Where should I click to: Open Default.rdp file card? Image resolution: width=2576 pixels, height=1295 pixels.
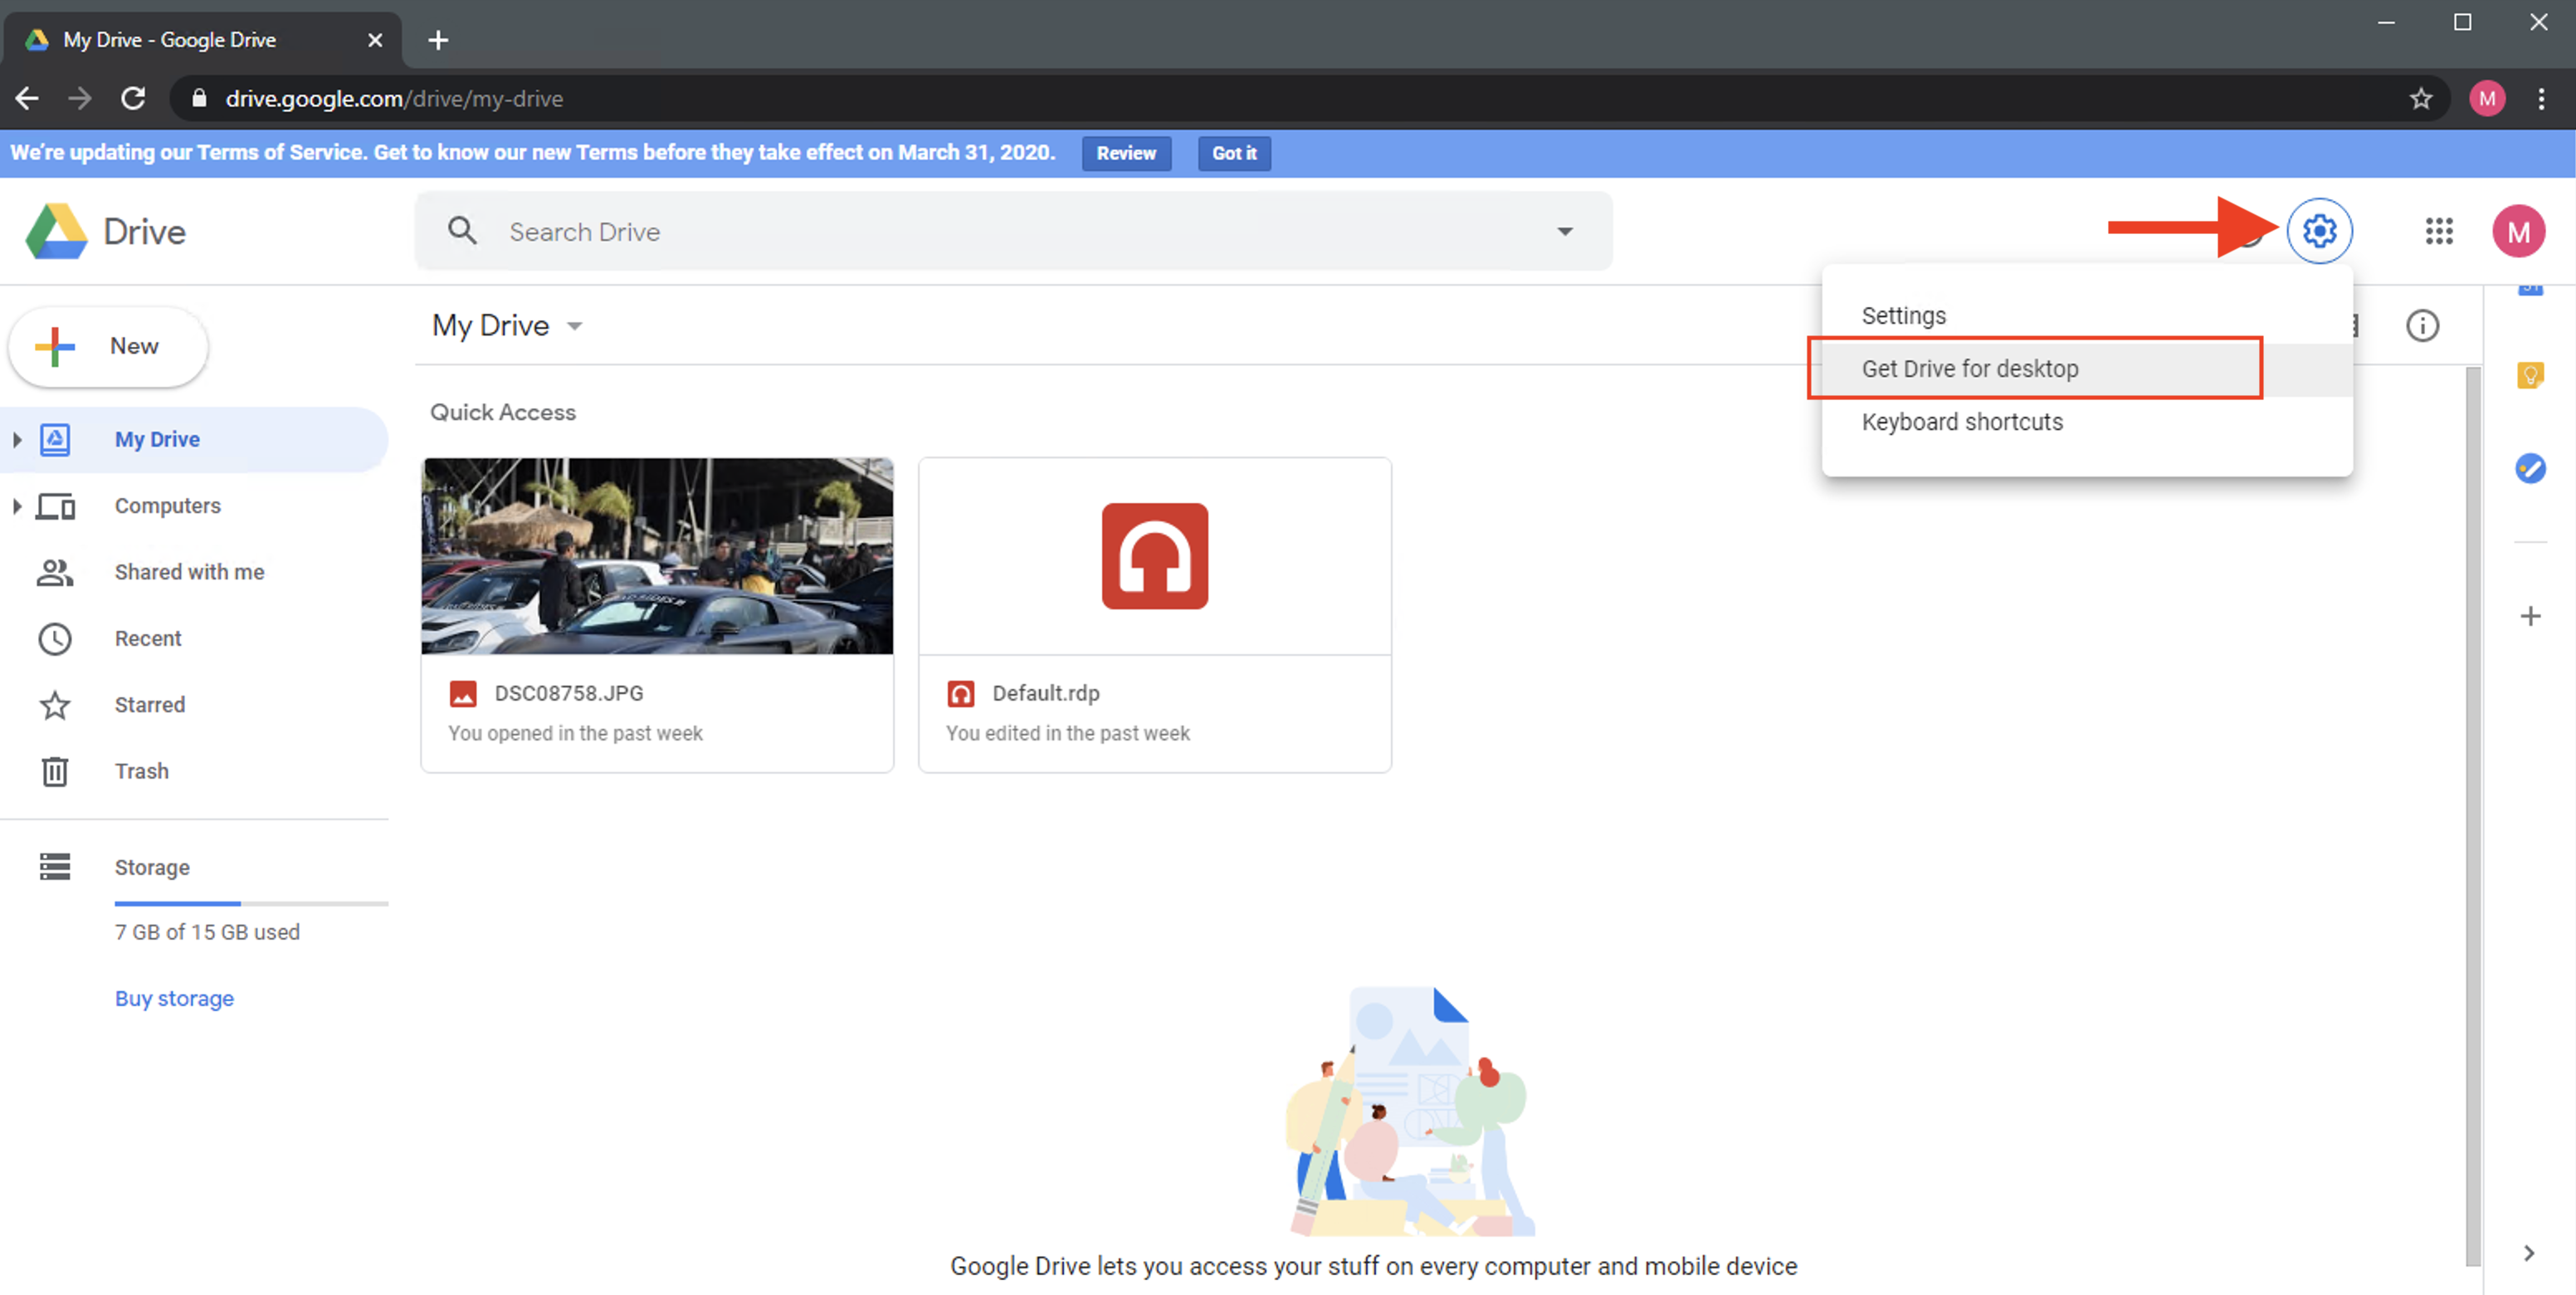1154,615
